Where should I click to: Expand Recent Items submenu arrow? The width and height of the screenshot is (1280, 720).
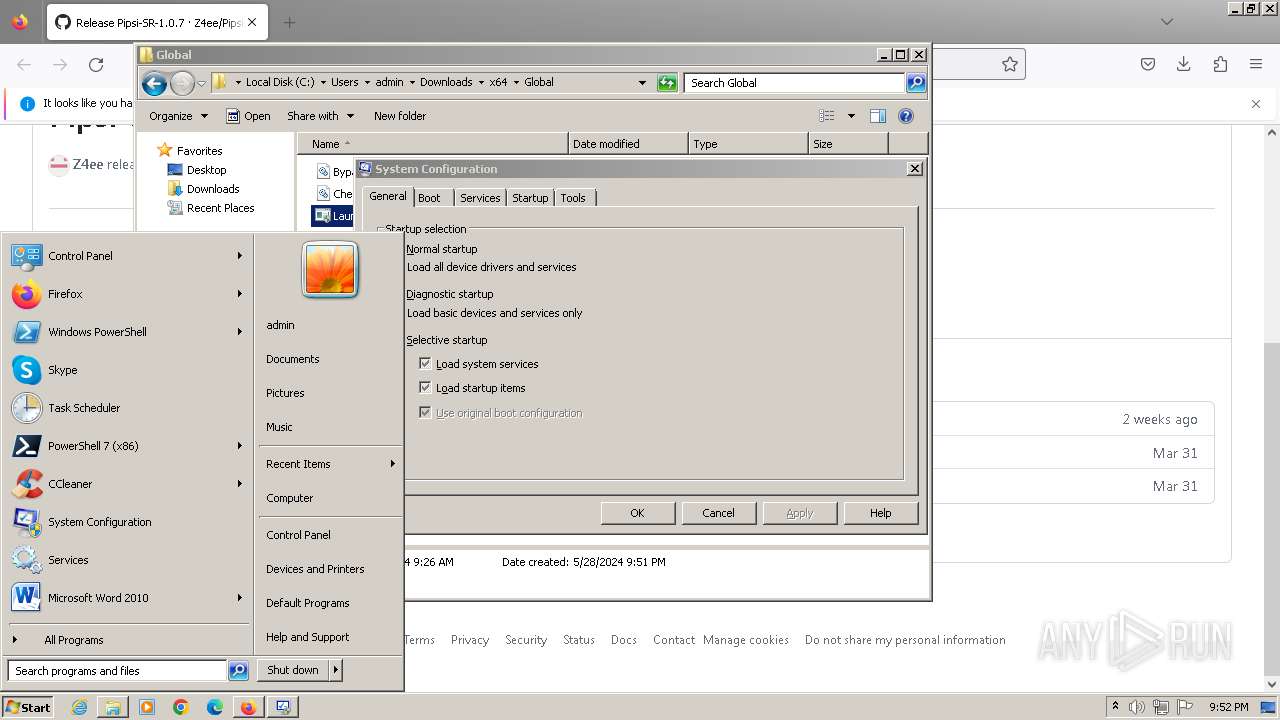(x=393, y=464)
